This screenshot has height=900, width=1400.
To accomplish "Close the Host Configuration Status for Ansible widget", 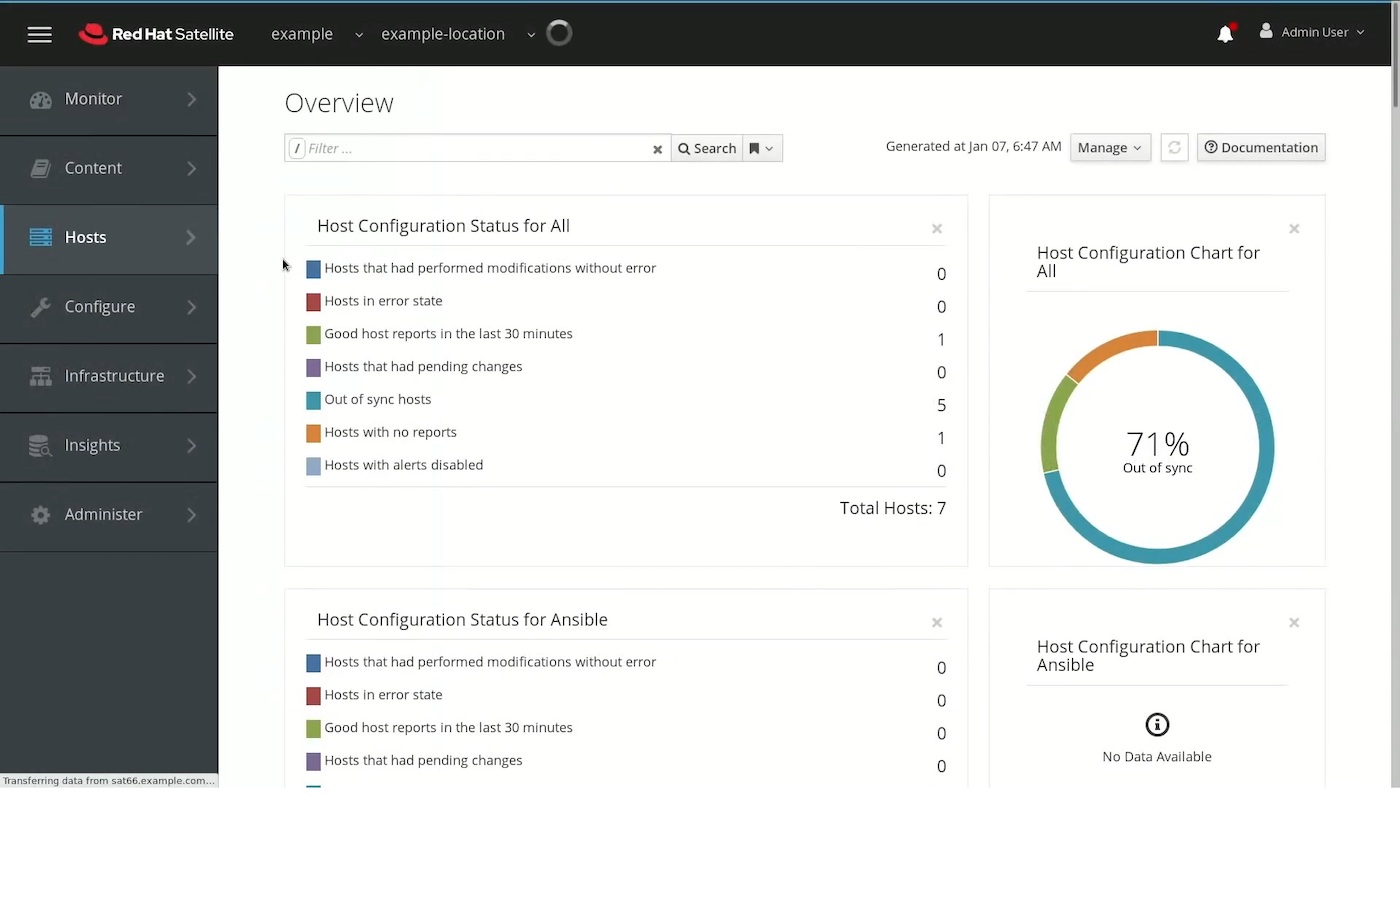I will click(937, 623).
